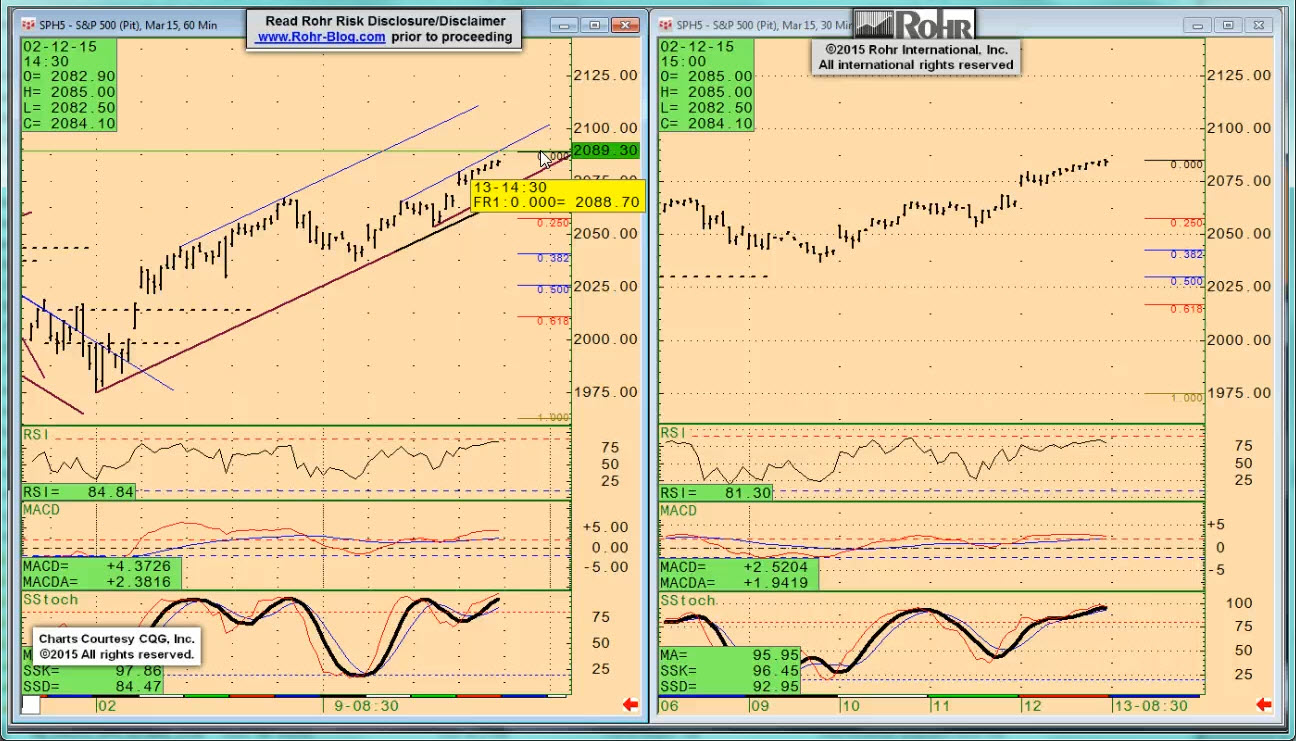Click the RSI= 81.30 value box
Image resolution: width=1296 pixels, height=741 pixels.
click(x=717, y=493)
